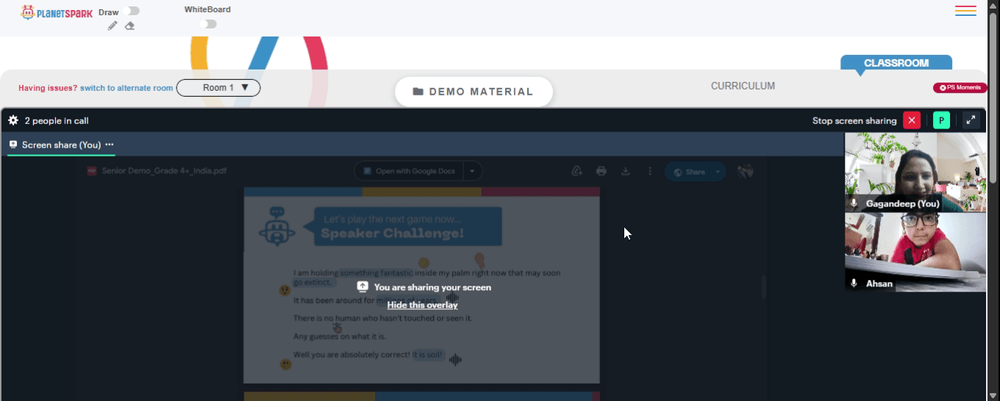The height and width of the screenshot is (401, 1000).
Task: Open the PDF more options menu
Action: (x=650, y=171)
